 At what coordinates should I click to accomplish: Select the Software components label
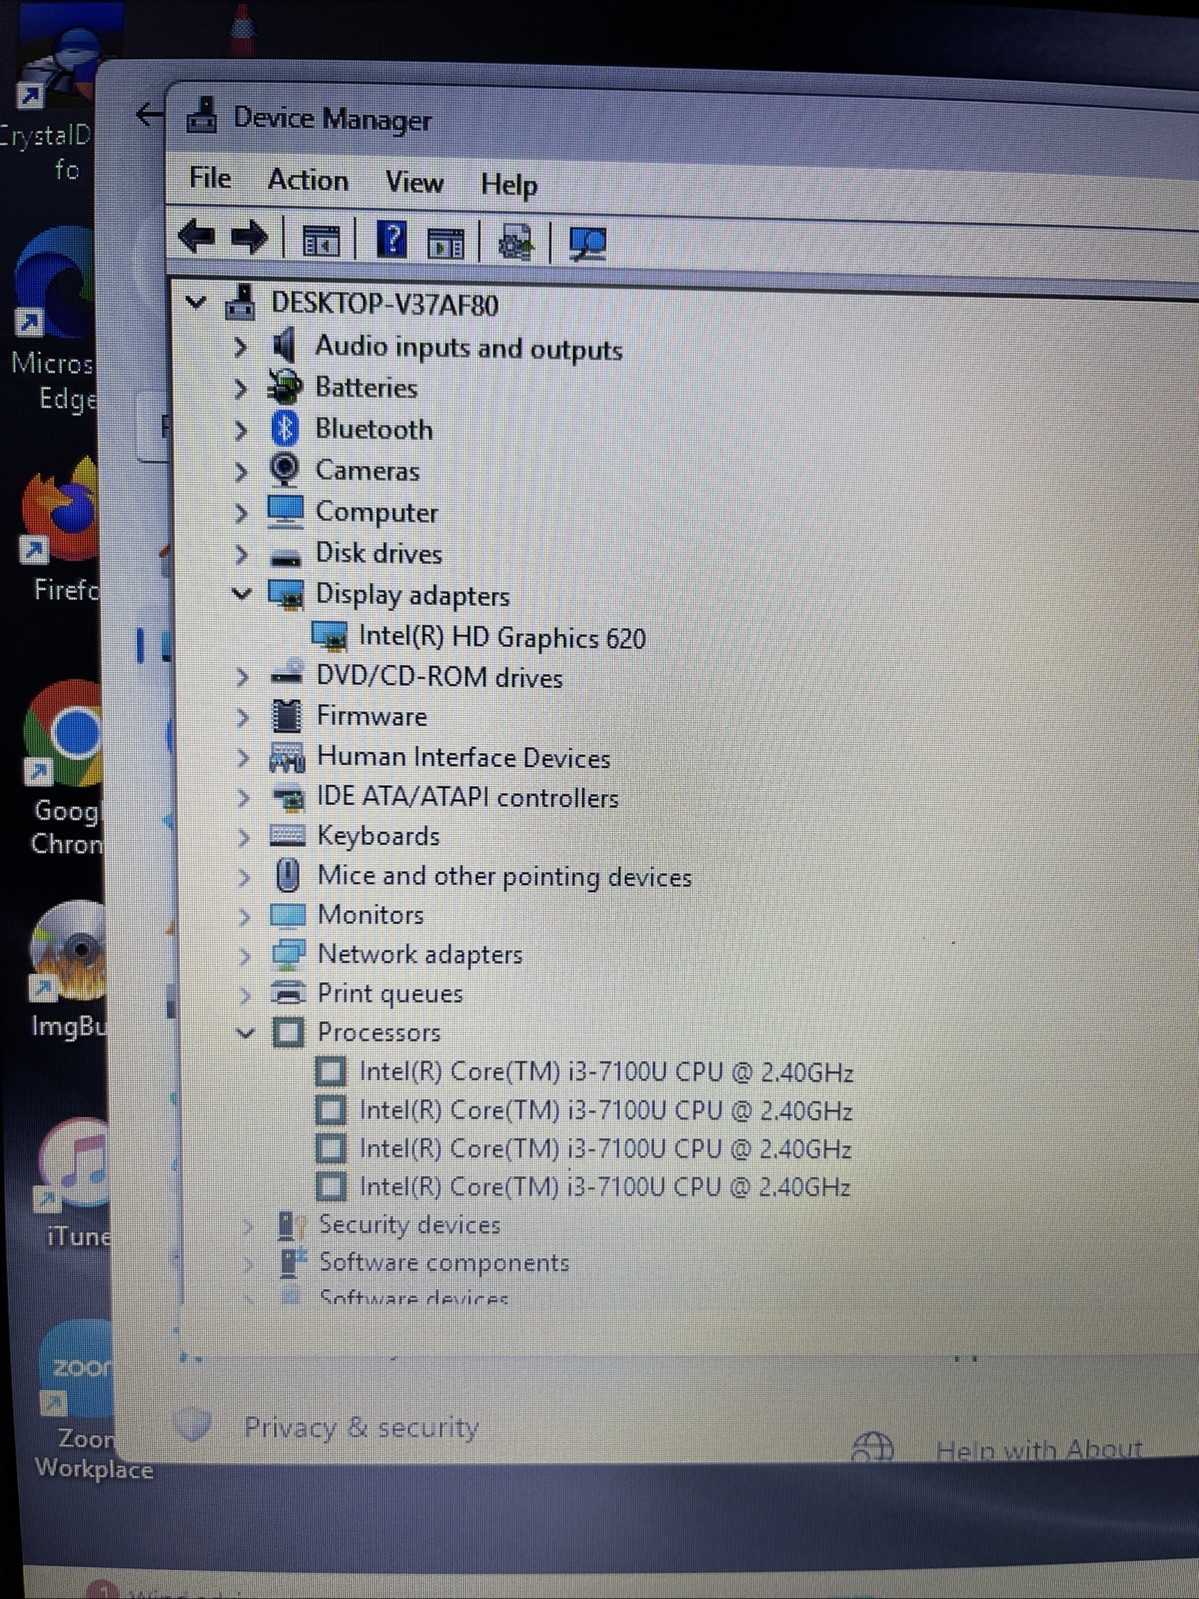[x=444, y=1263]
